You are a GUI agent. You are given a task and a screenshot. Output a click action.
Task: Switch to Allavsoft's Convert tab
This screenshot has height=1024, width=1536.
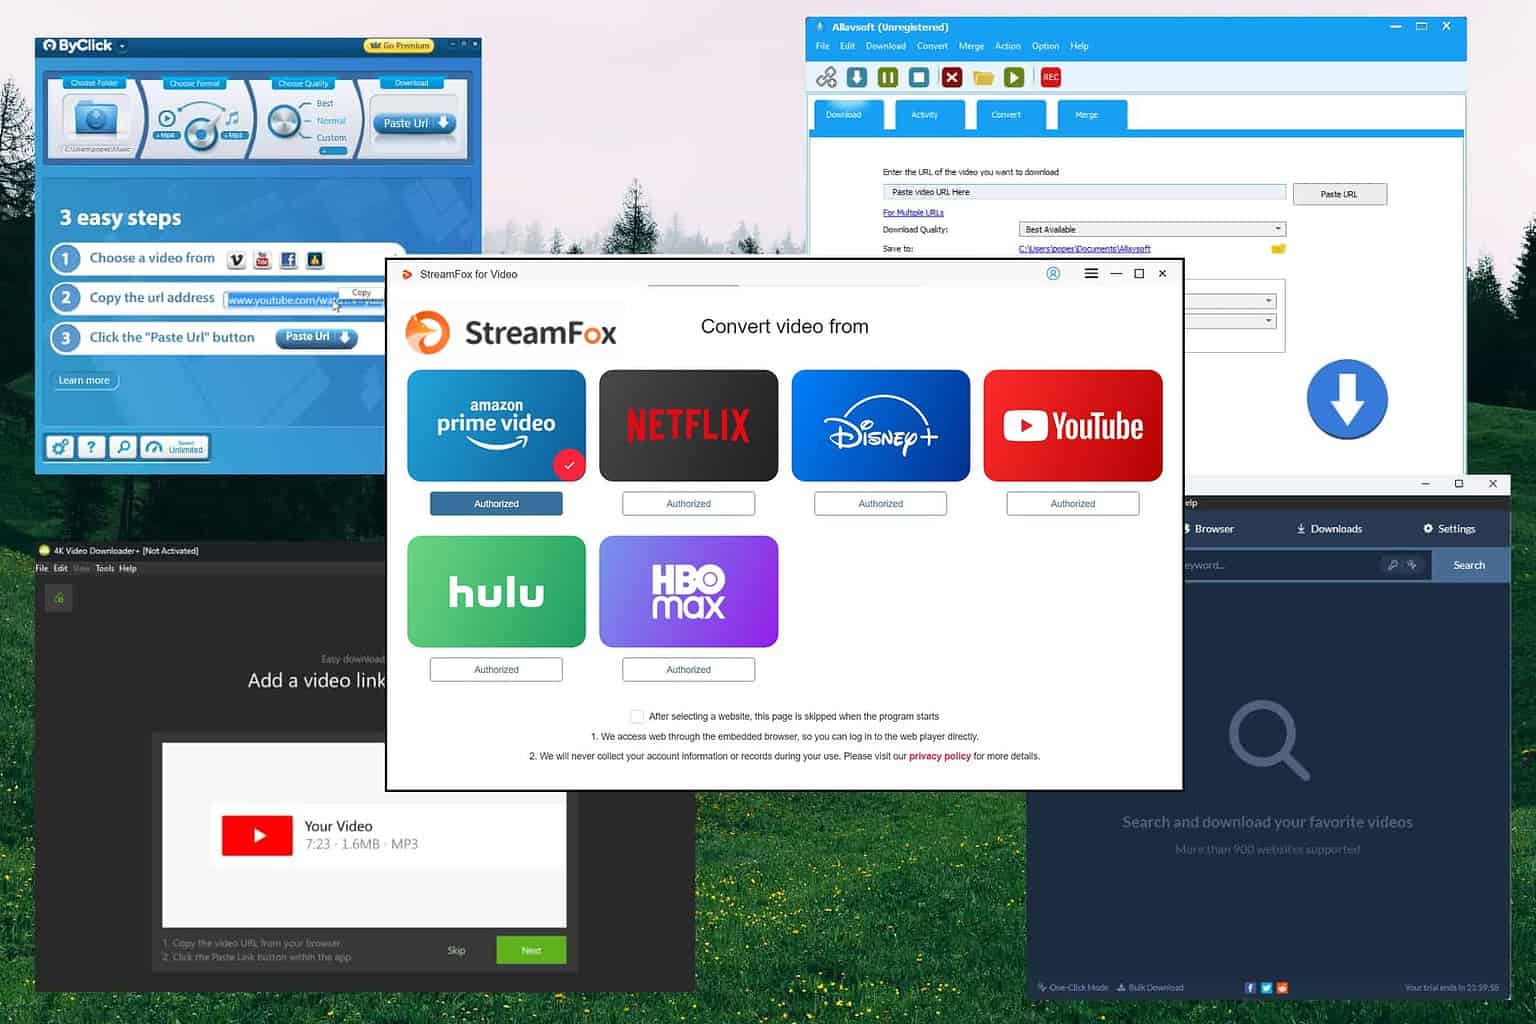click(1009, 114)
